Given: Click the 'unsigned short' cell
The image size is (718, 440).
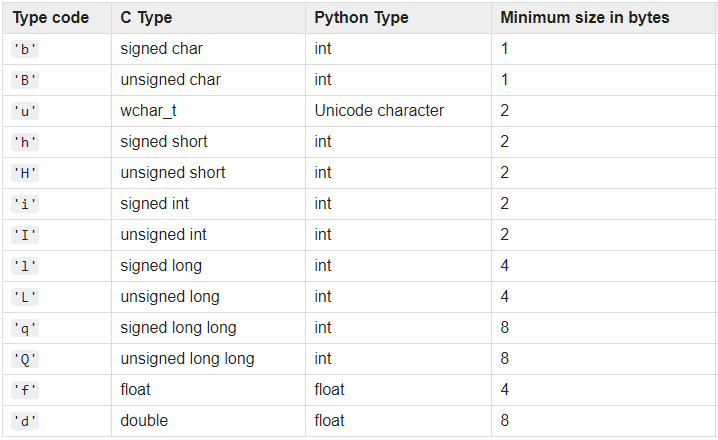Looking at the screenshot, I should pos(173,173).
